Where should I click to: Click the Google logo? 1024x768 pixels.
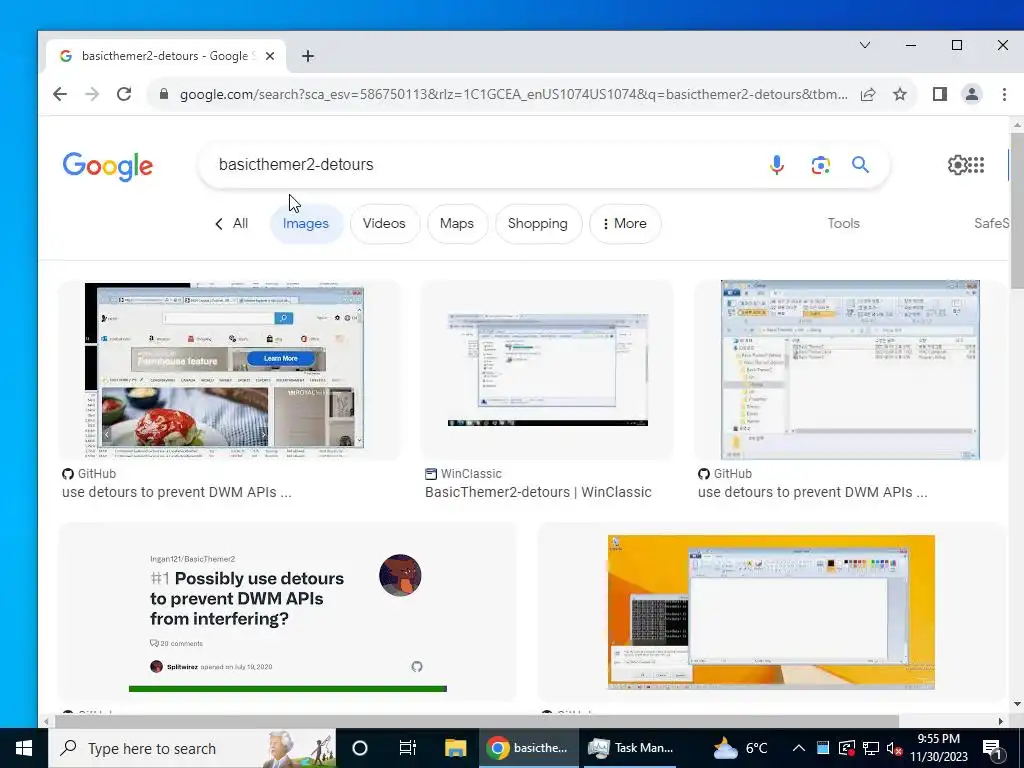click(x=108, y=167)
